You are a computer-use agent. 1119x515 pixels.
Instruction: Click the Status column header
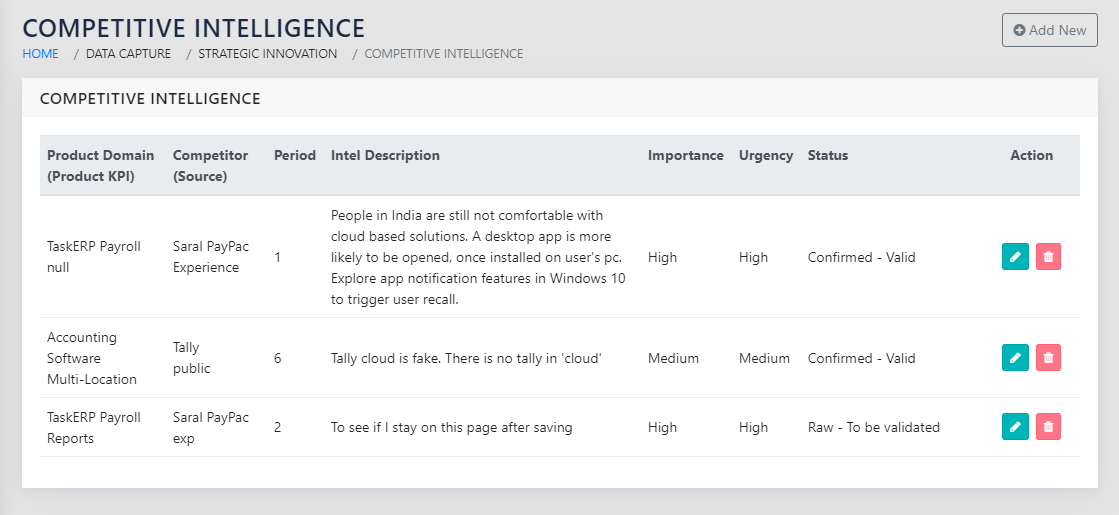[827, 155]
